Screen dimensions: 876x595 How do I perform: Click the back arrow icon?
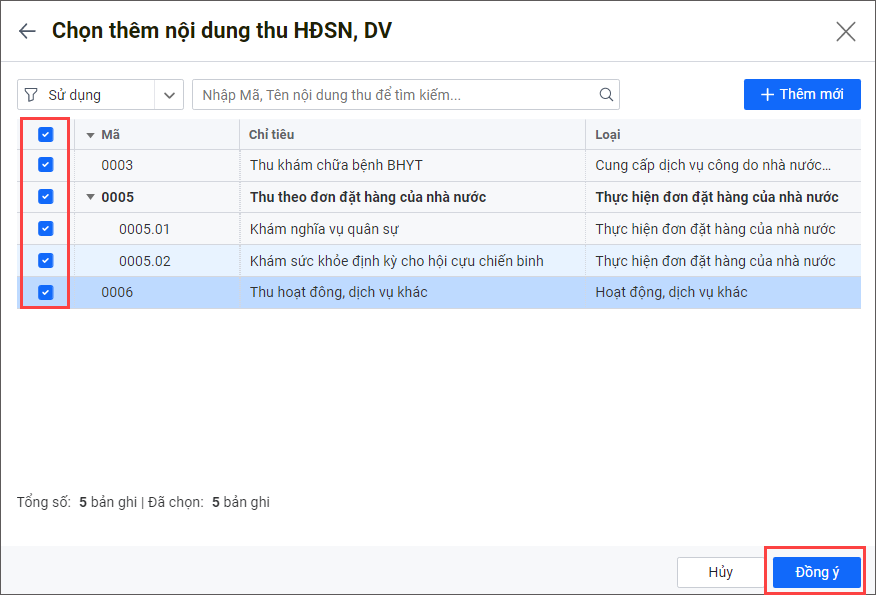click(27, 31)
